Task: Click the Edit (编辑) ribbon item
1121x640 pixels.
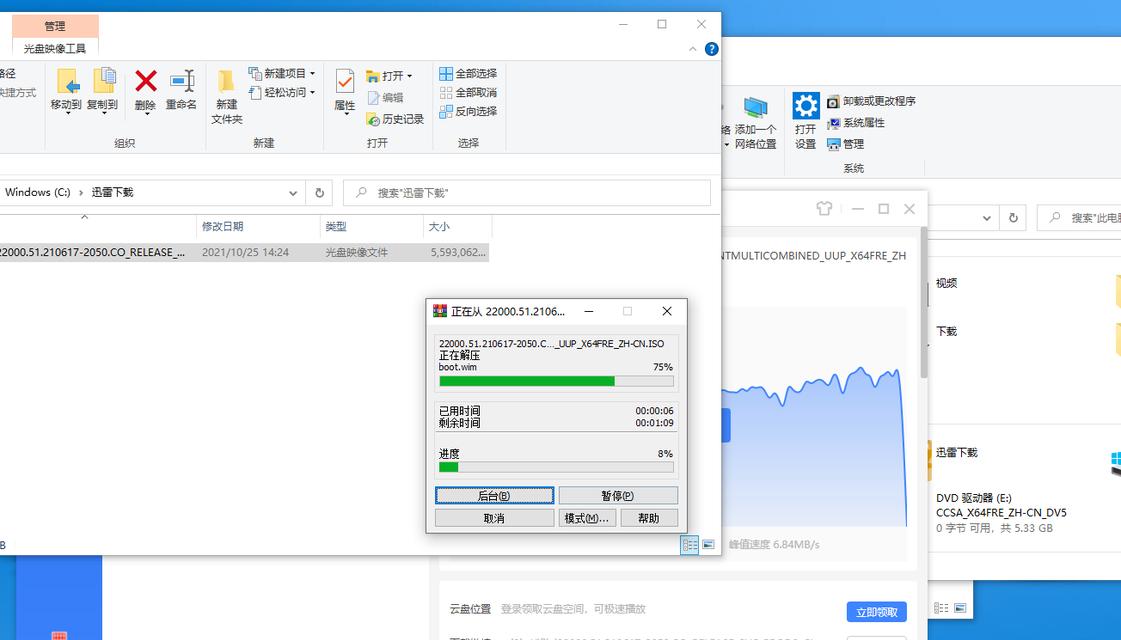Action: coord(385,97)
